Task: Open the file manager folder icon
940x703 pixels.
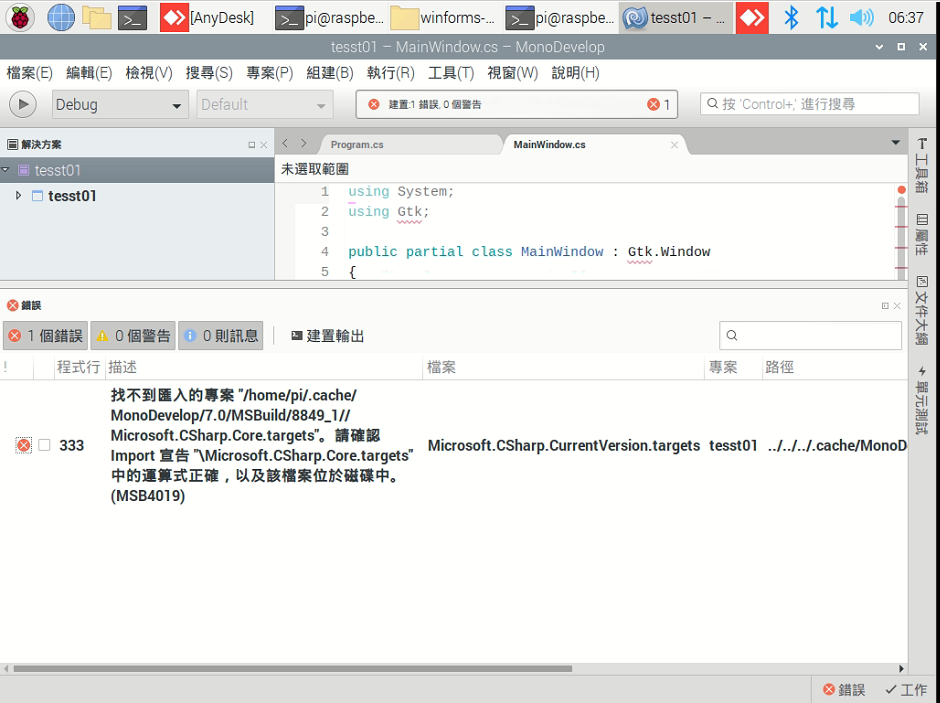Action: coord(97,18)
